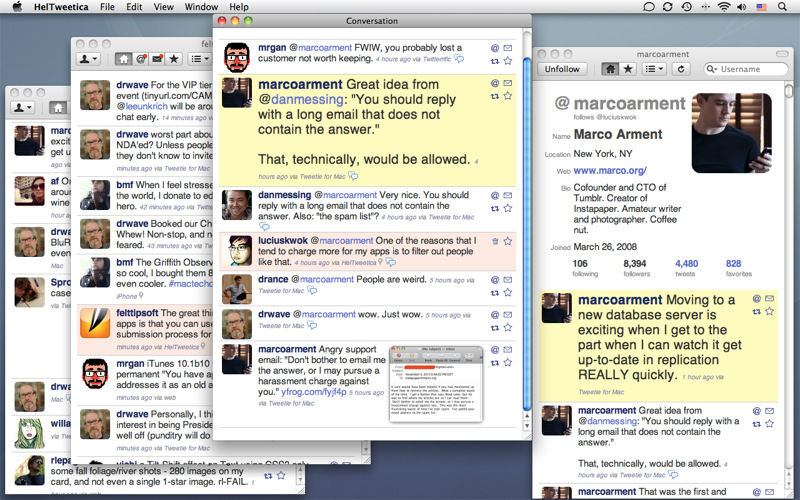Open 828 favorites count link
800x500 pixels.
pyautogui.click(x=733, y=264)
